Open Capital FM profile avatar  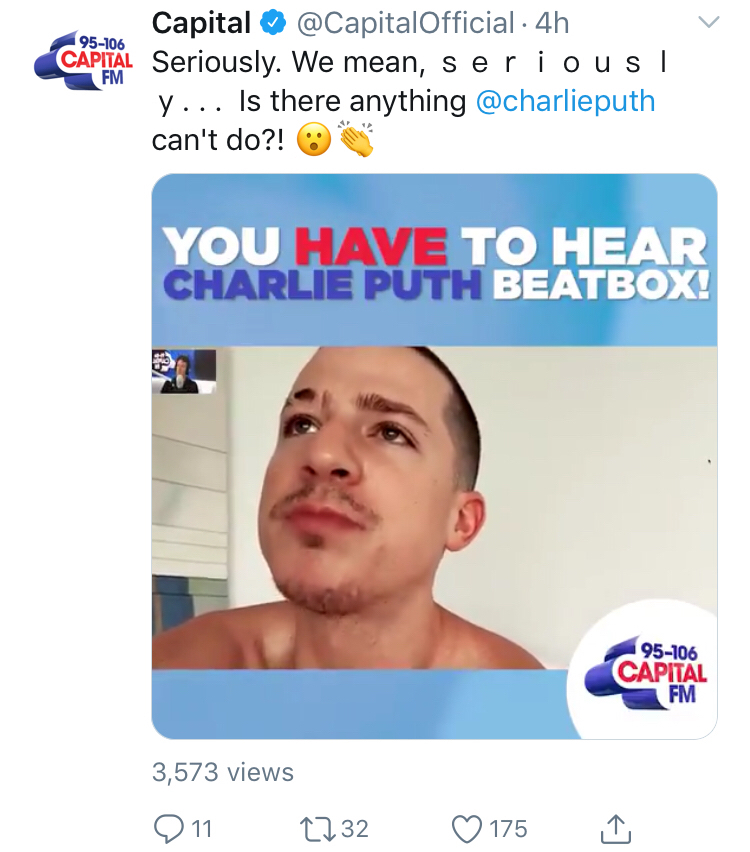click(84, 61)
